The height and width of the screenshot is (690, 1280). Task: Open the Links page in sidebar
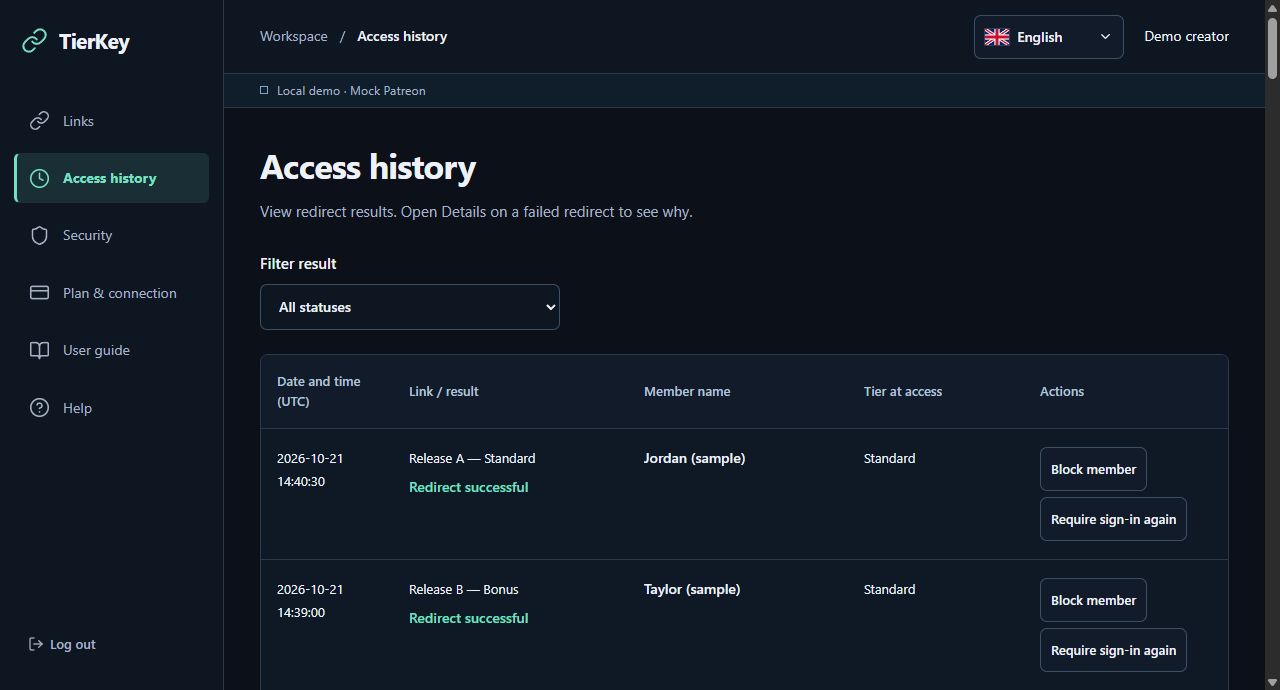(x=112, y=121)
